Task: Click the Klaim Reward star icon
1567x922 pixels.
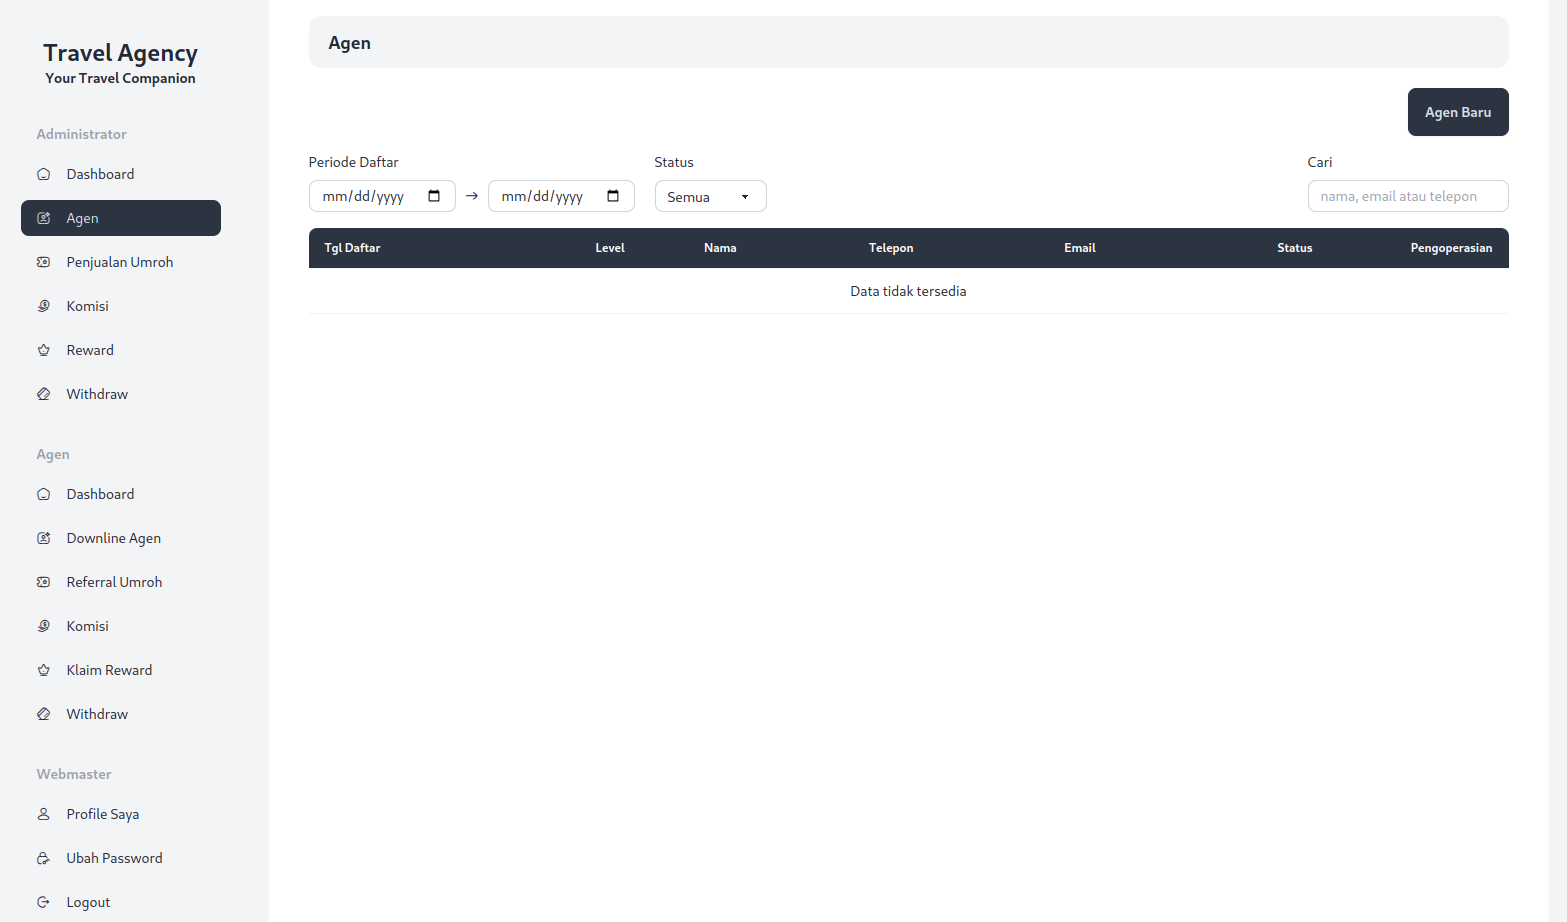Action: pyautogui.click(x=43, y=670)
